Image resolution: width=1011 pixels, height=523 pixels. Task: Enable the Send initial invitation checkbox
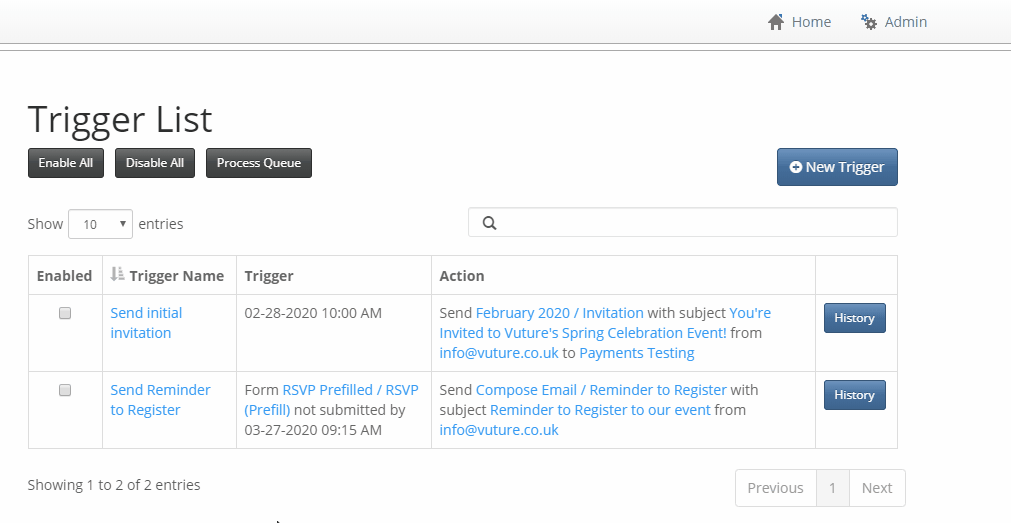click(64, 313)
